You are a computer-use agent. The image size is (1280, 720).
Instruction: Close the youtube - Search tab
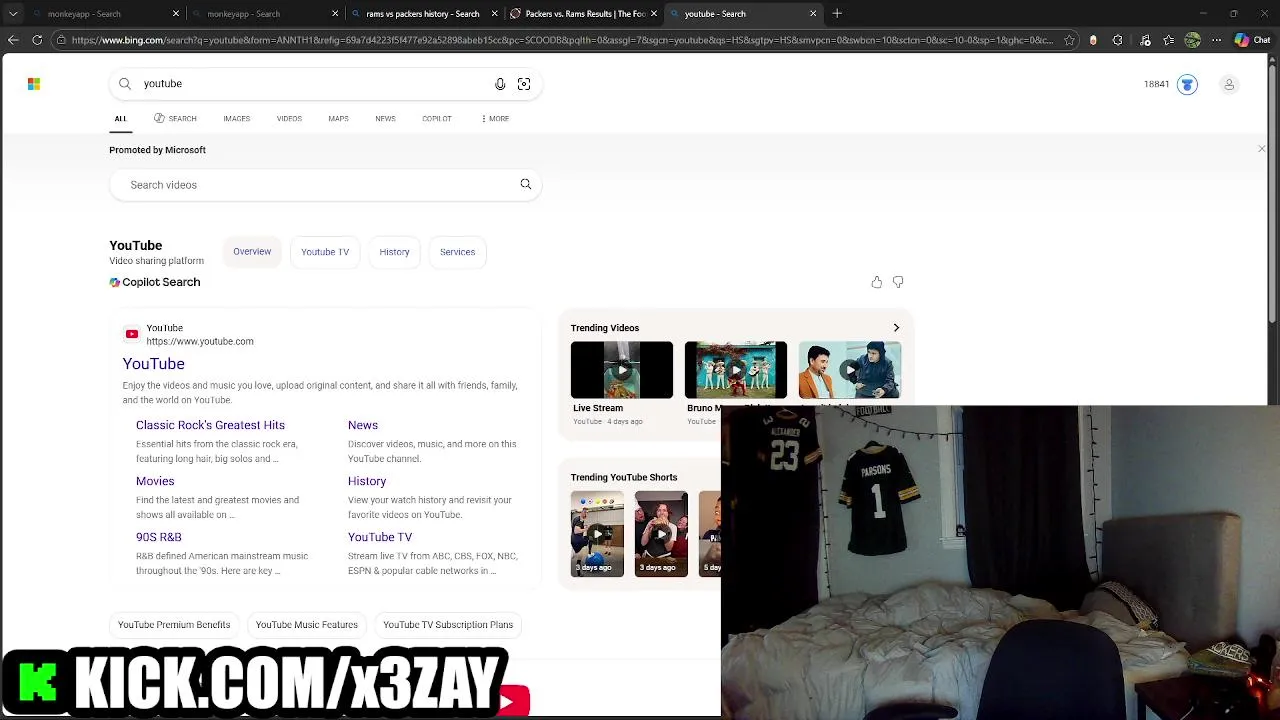813,14
